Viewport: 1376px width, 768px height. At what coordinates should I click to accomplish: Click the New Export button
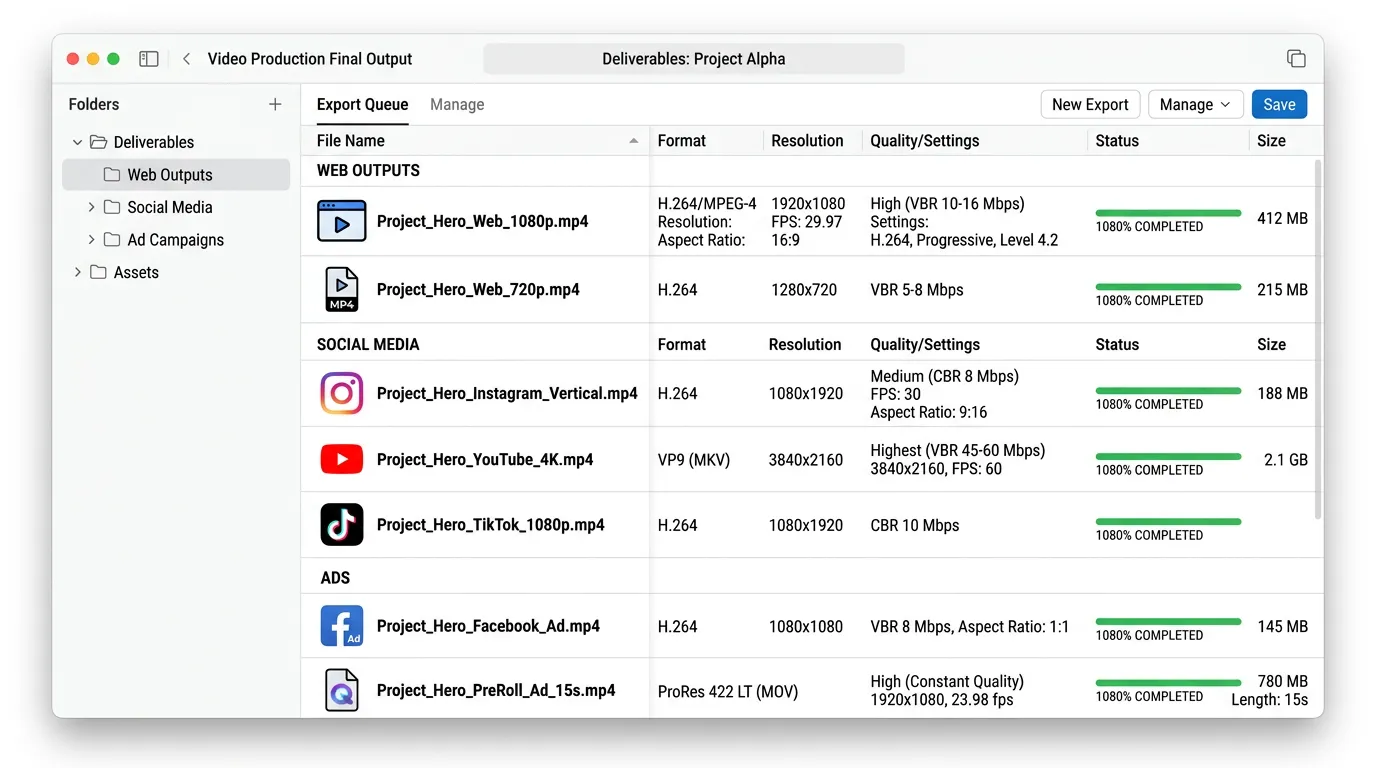(x=1090, y=104)
